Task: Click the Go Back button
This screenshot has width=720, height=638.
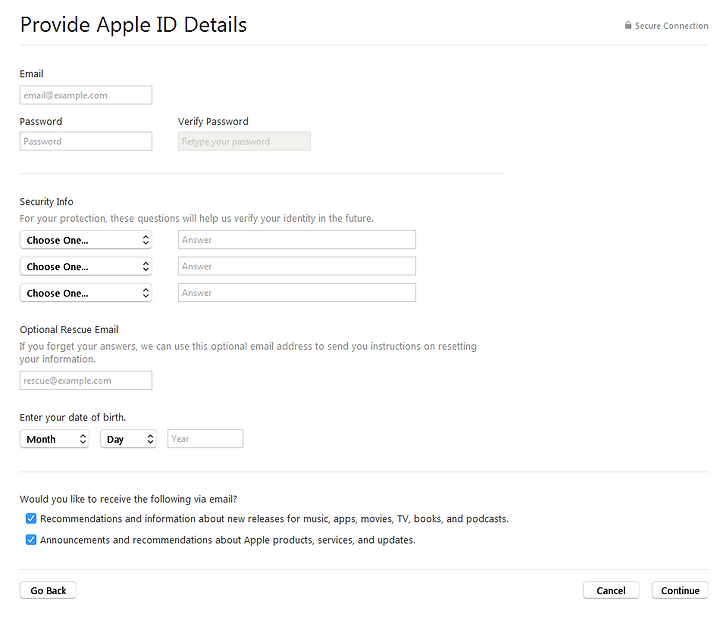Action: tap(48, 591)
